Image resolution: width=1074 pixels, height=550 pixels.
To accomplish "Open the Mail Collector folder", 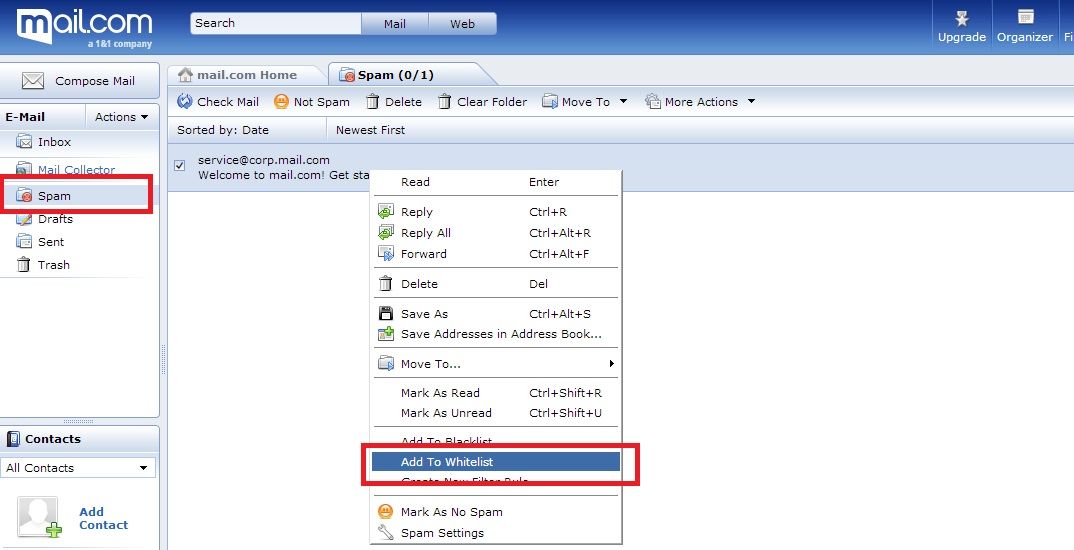I will [77, 169].
